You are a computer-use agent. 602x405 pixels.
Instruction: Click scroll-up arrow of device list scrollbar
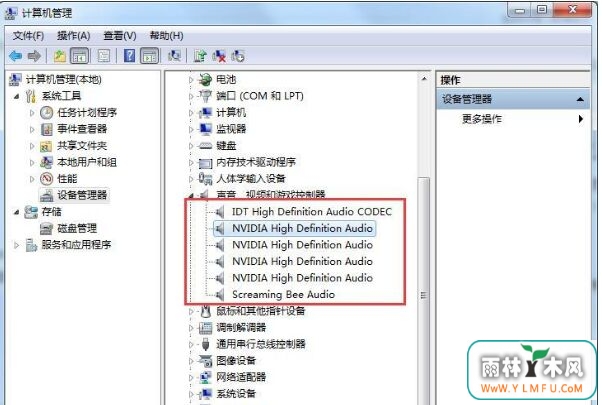point(424,79)
